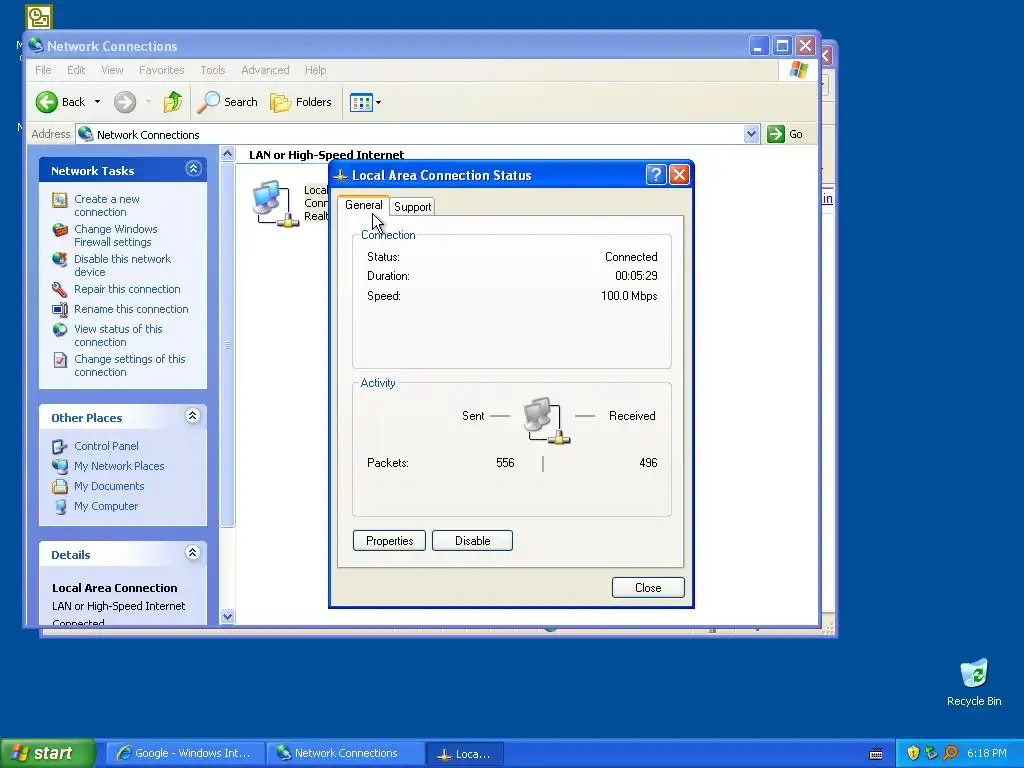
Task: Select the General tab
Action: click(364, 205)
